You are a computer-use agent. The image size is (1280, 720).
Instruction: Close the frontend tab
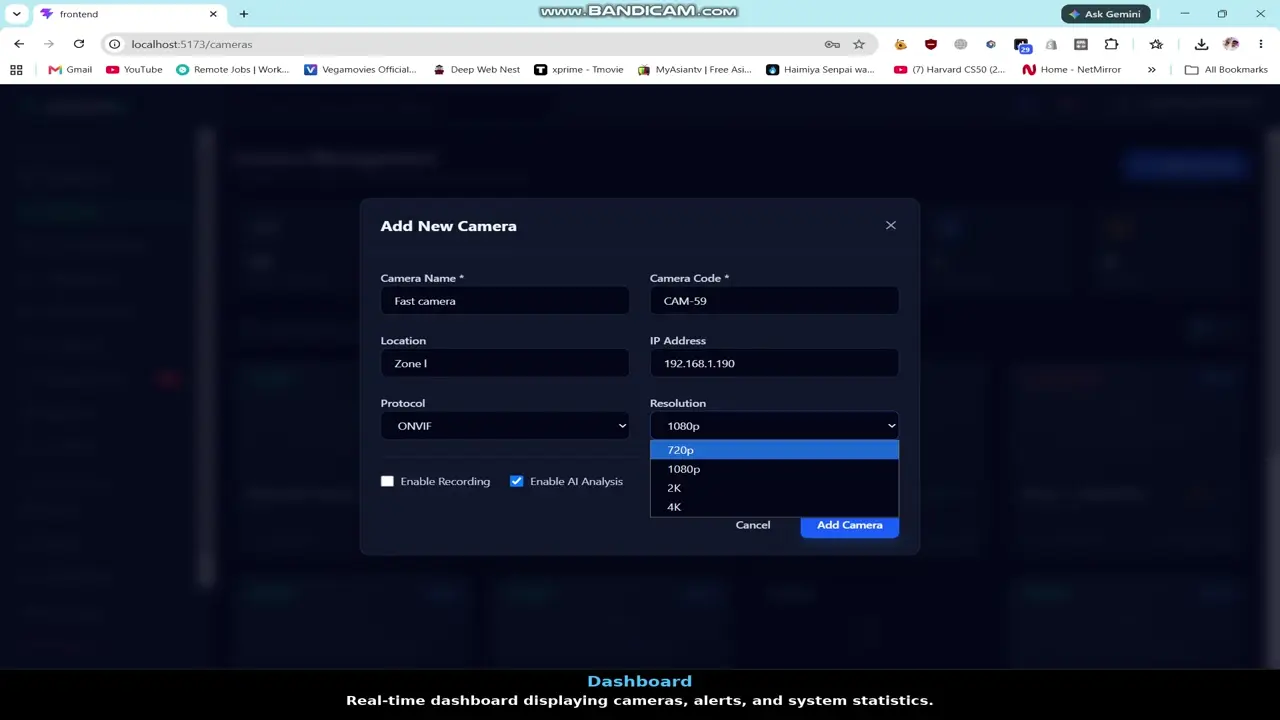pyautogui.click(x=213, y=14)
